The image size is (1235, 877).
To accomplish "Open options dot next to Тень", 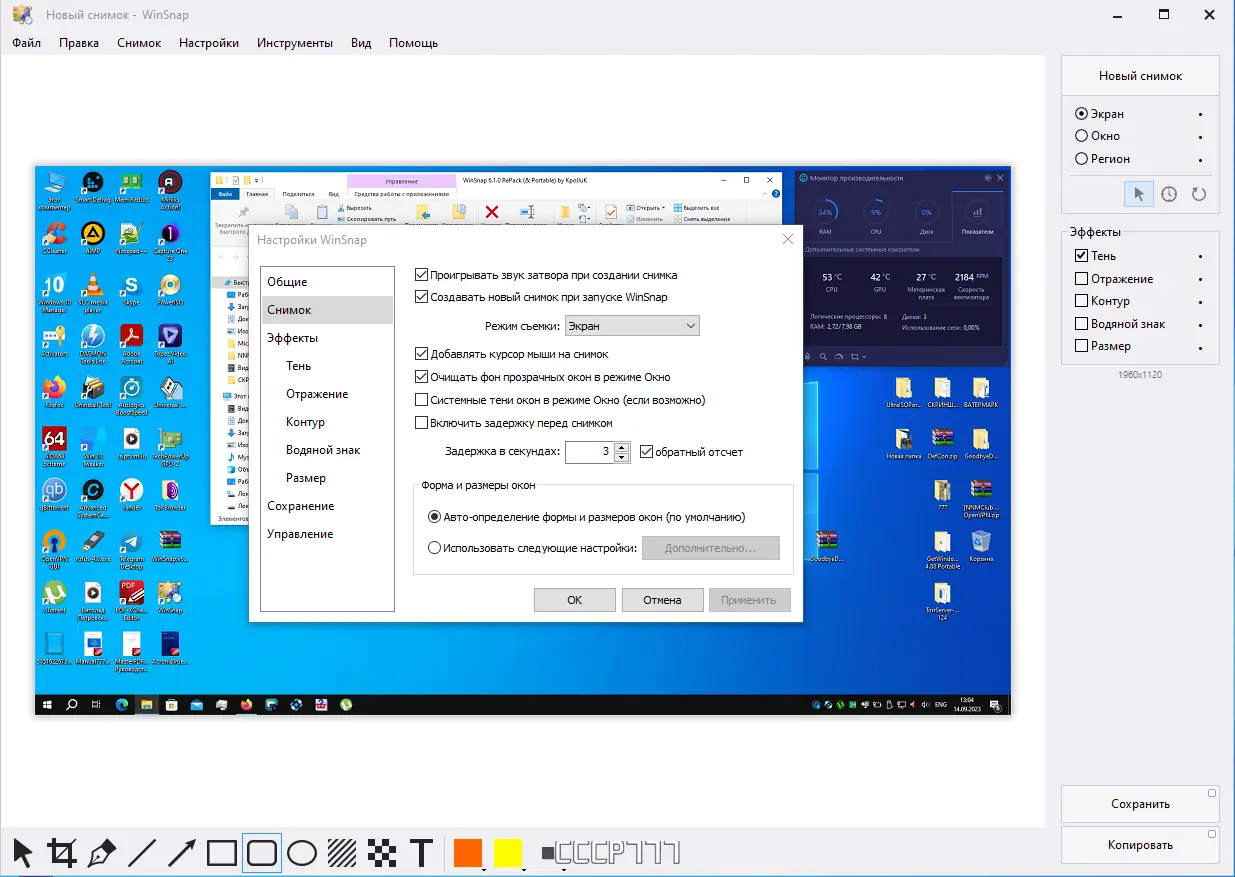I will tap(1201, 257).
